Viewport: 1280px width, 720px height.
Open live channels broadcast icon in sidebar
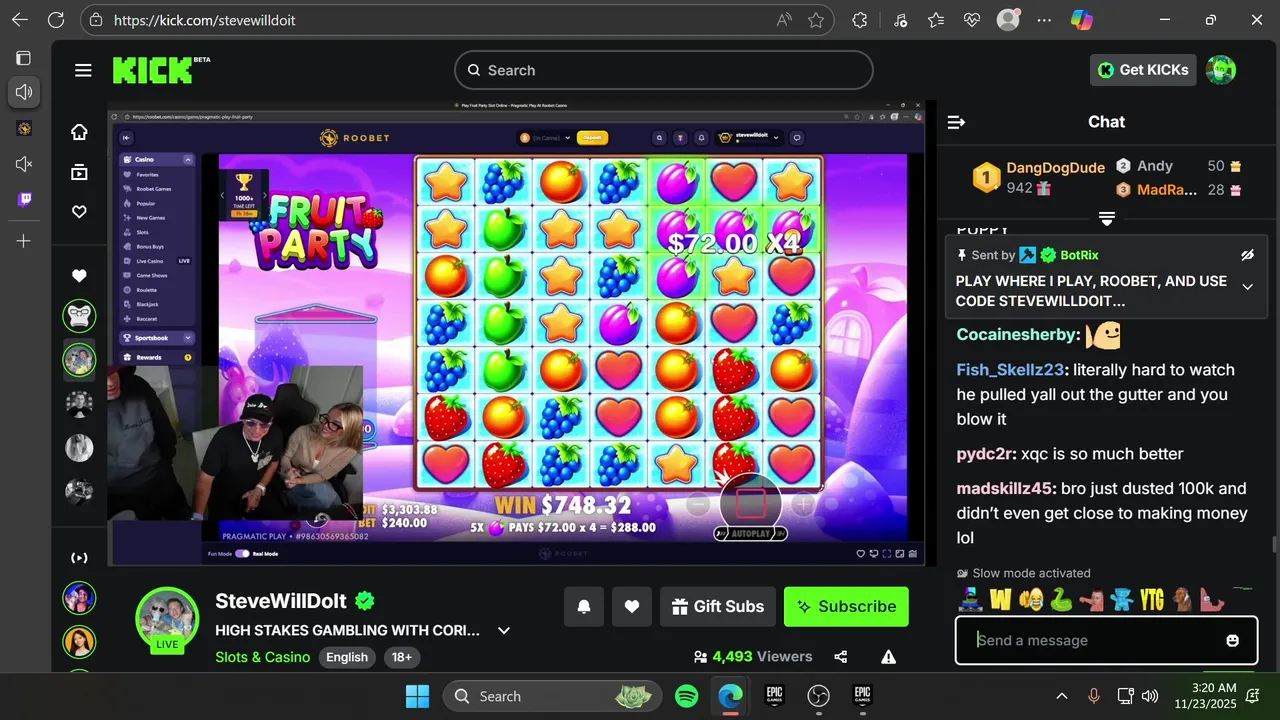click(x=79, y=558)
